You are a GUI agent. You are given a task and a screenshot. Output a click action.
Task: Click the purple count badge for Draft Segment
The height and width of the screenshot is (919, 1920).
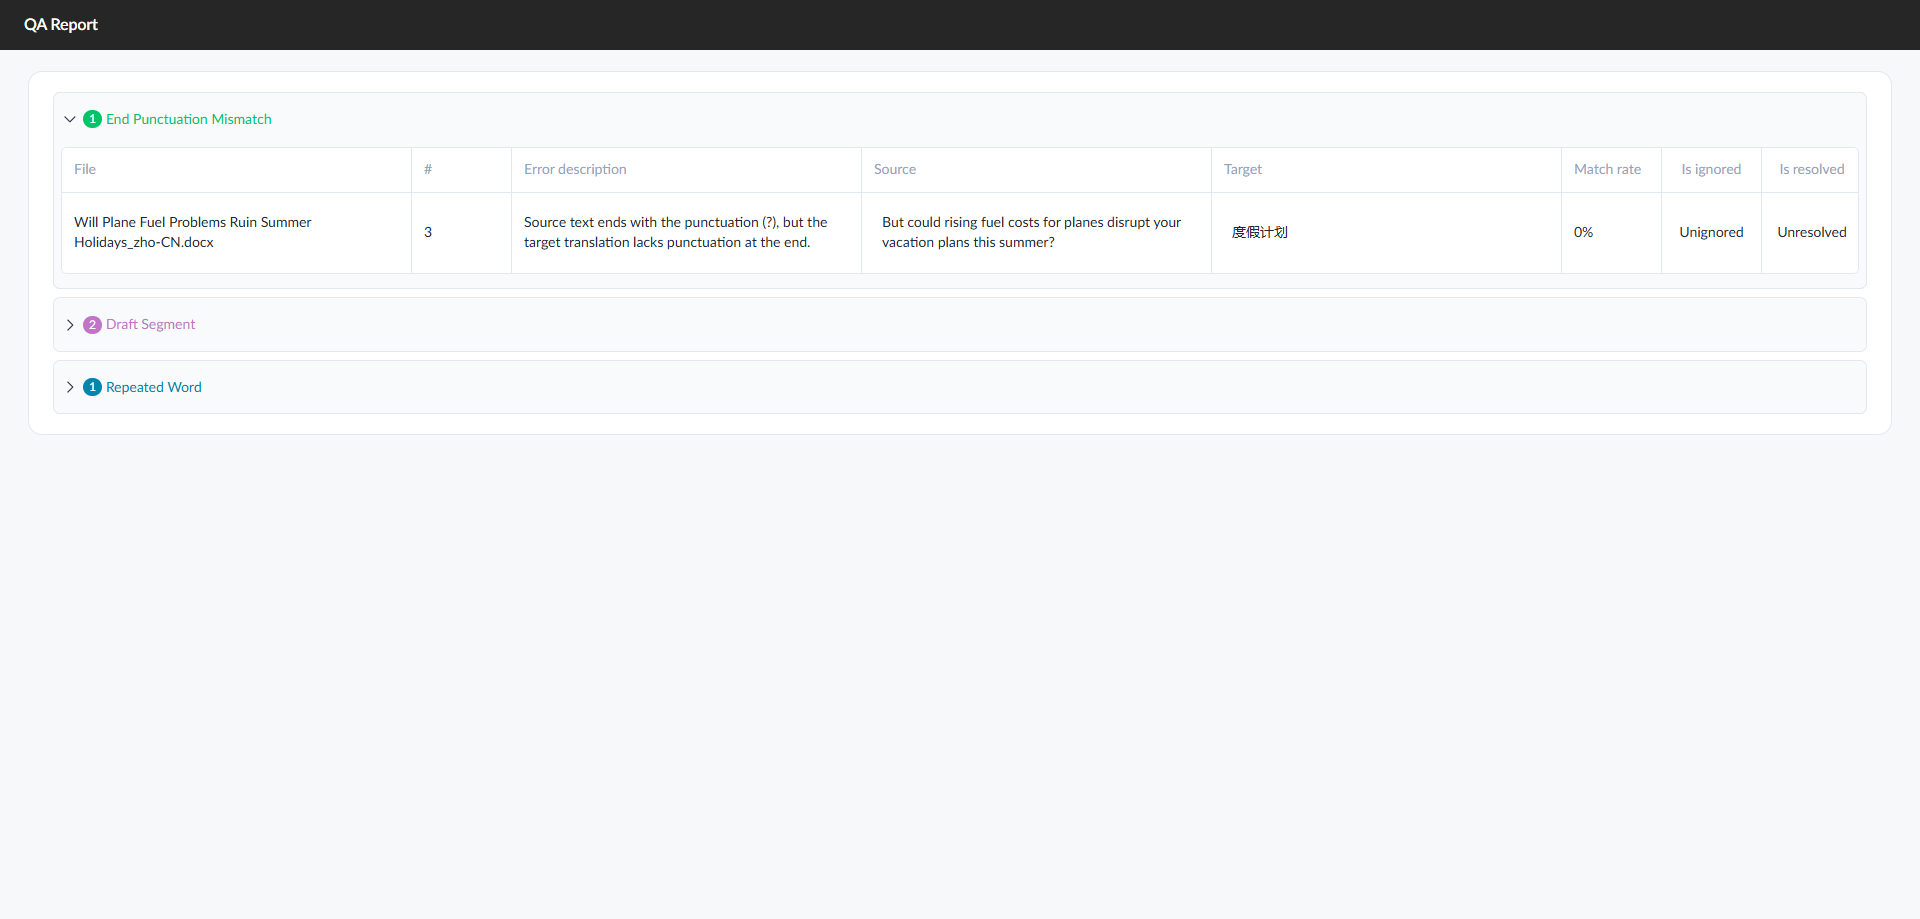[x=92, y=325]
